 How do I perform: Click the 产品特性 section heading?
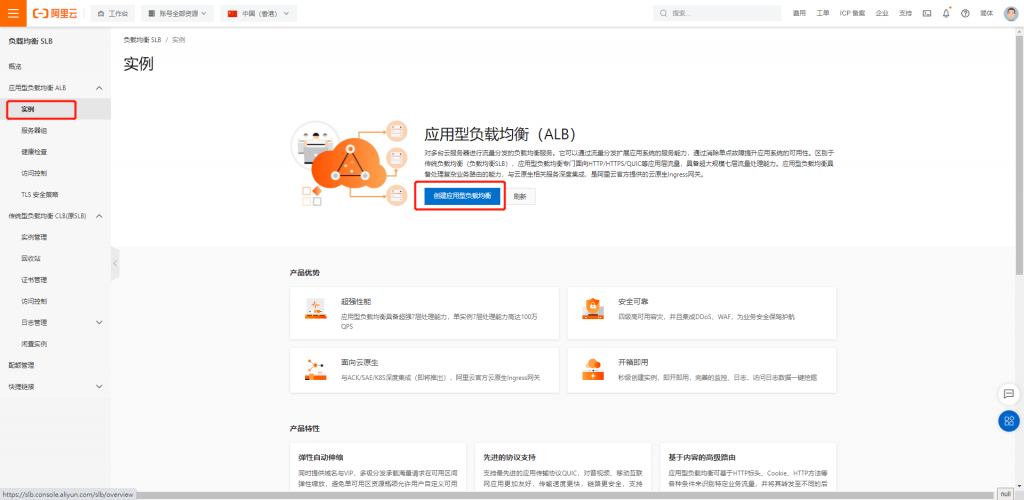coord(305,428)
